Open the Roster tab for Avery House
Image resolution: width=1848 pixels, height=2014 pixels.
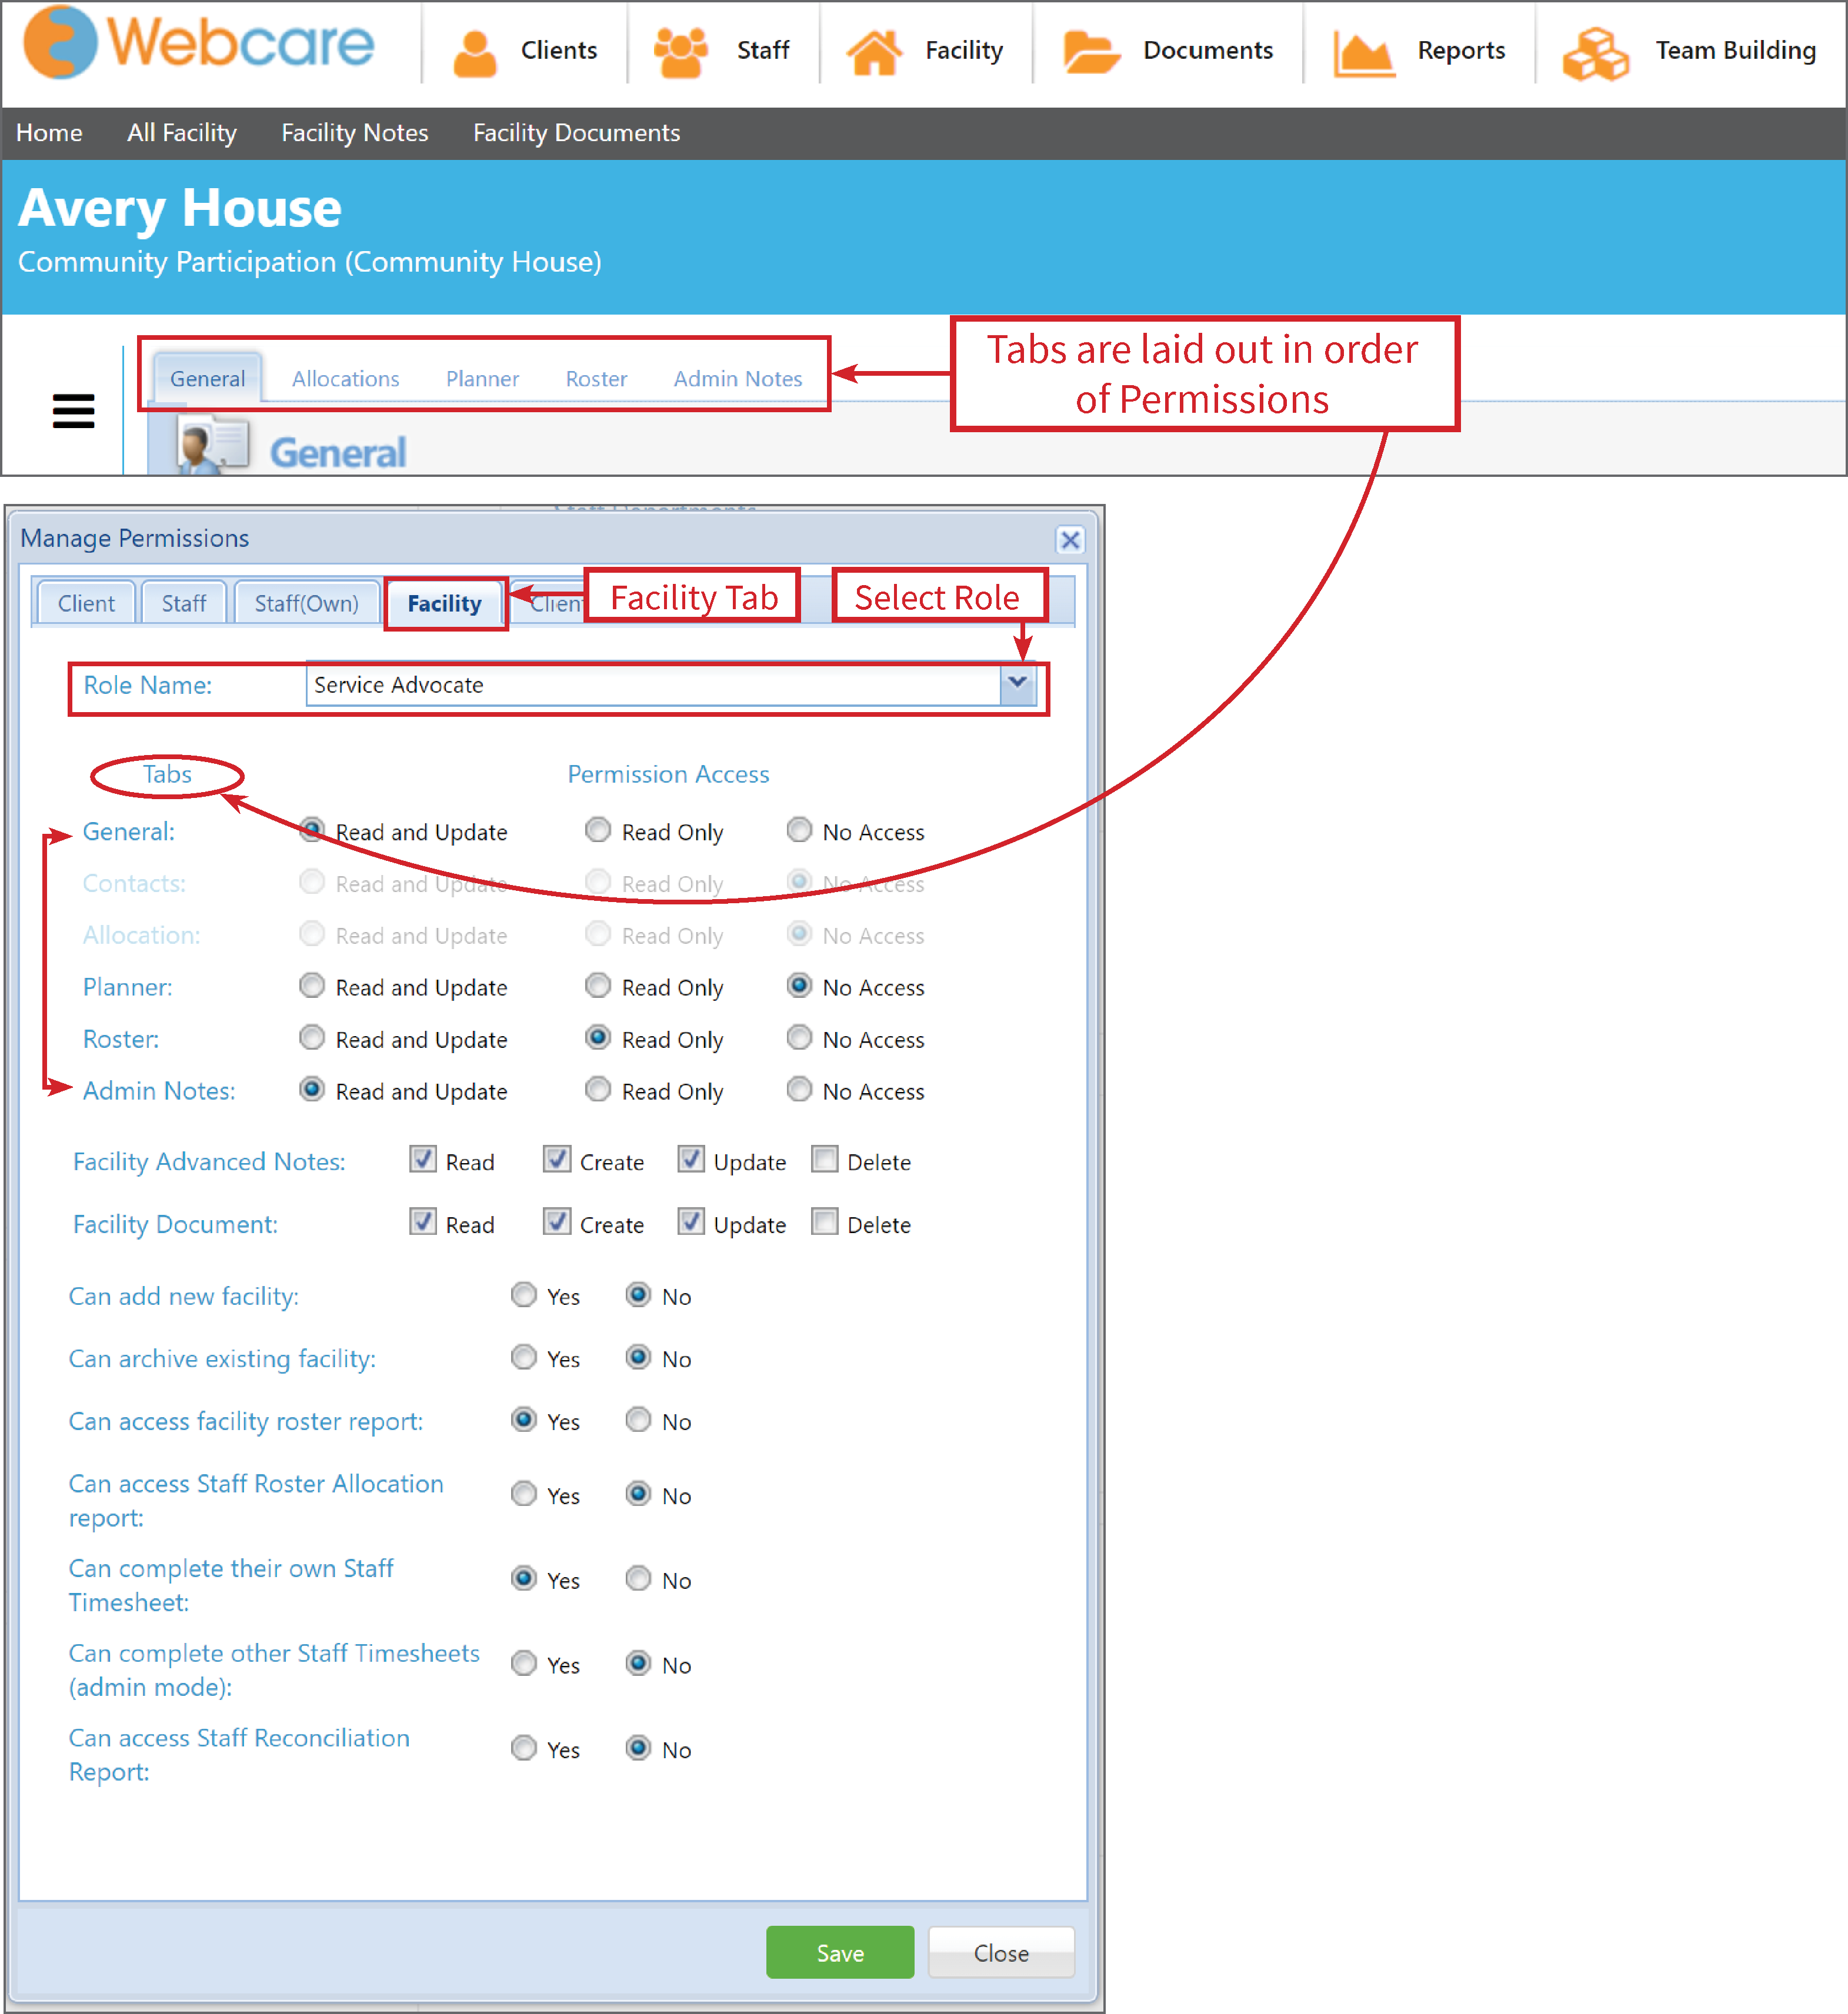tap(596, 379)
